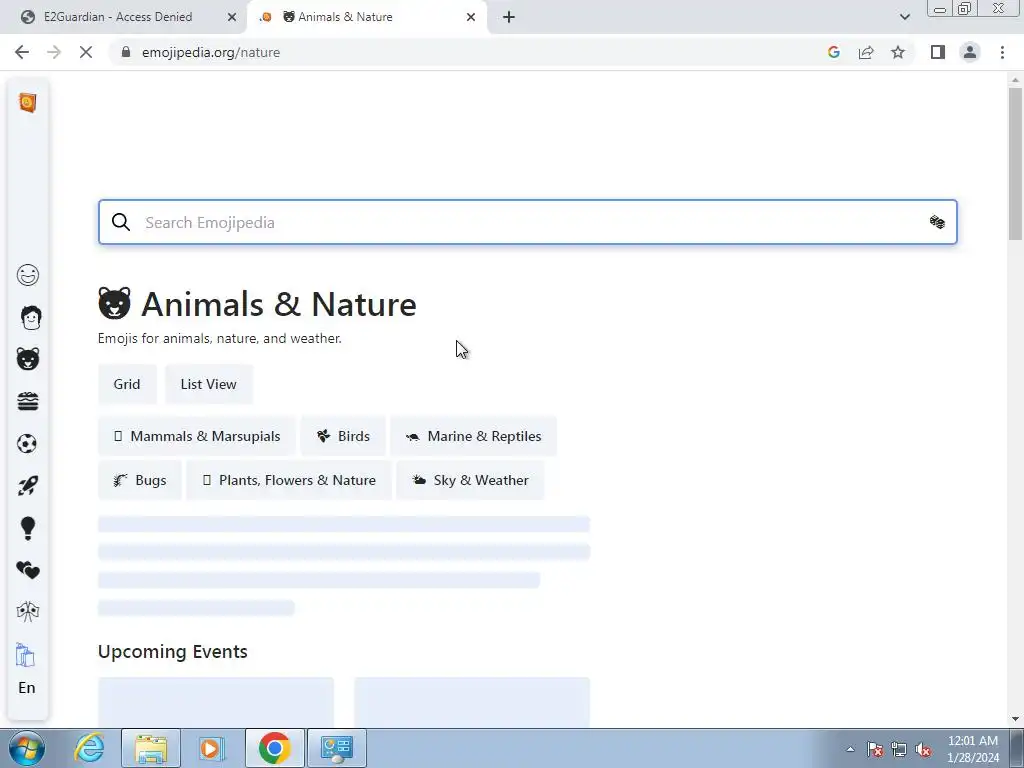View site info lock icon
This screenshot has width=1024, height=768.
pyautogui.click(x=126, y=52)
